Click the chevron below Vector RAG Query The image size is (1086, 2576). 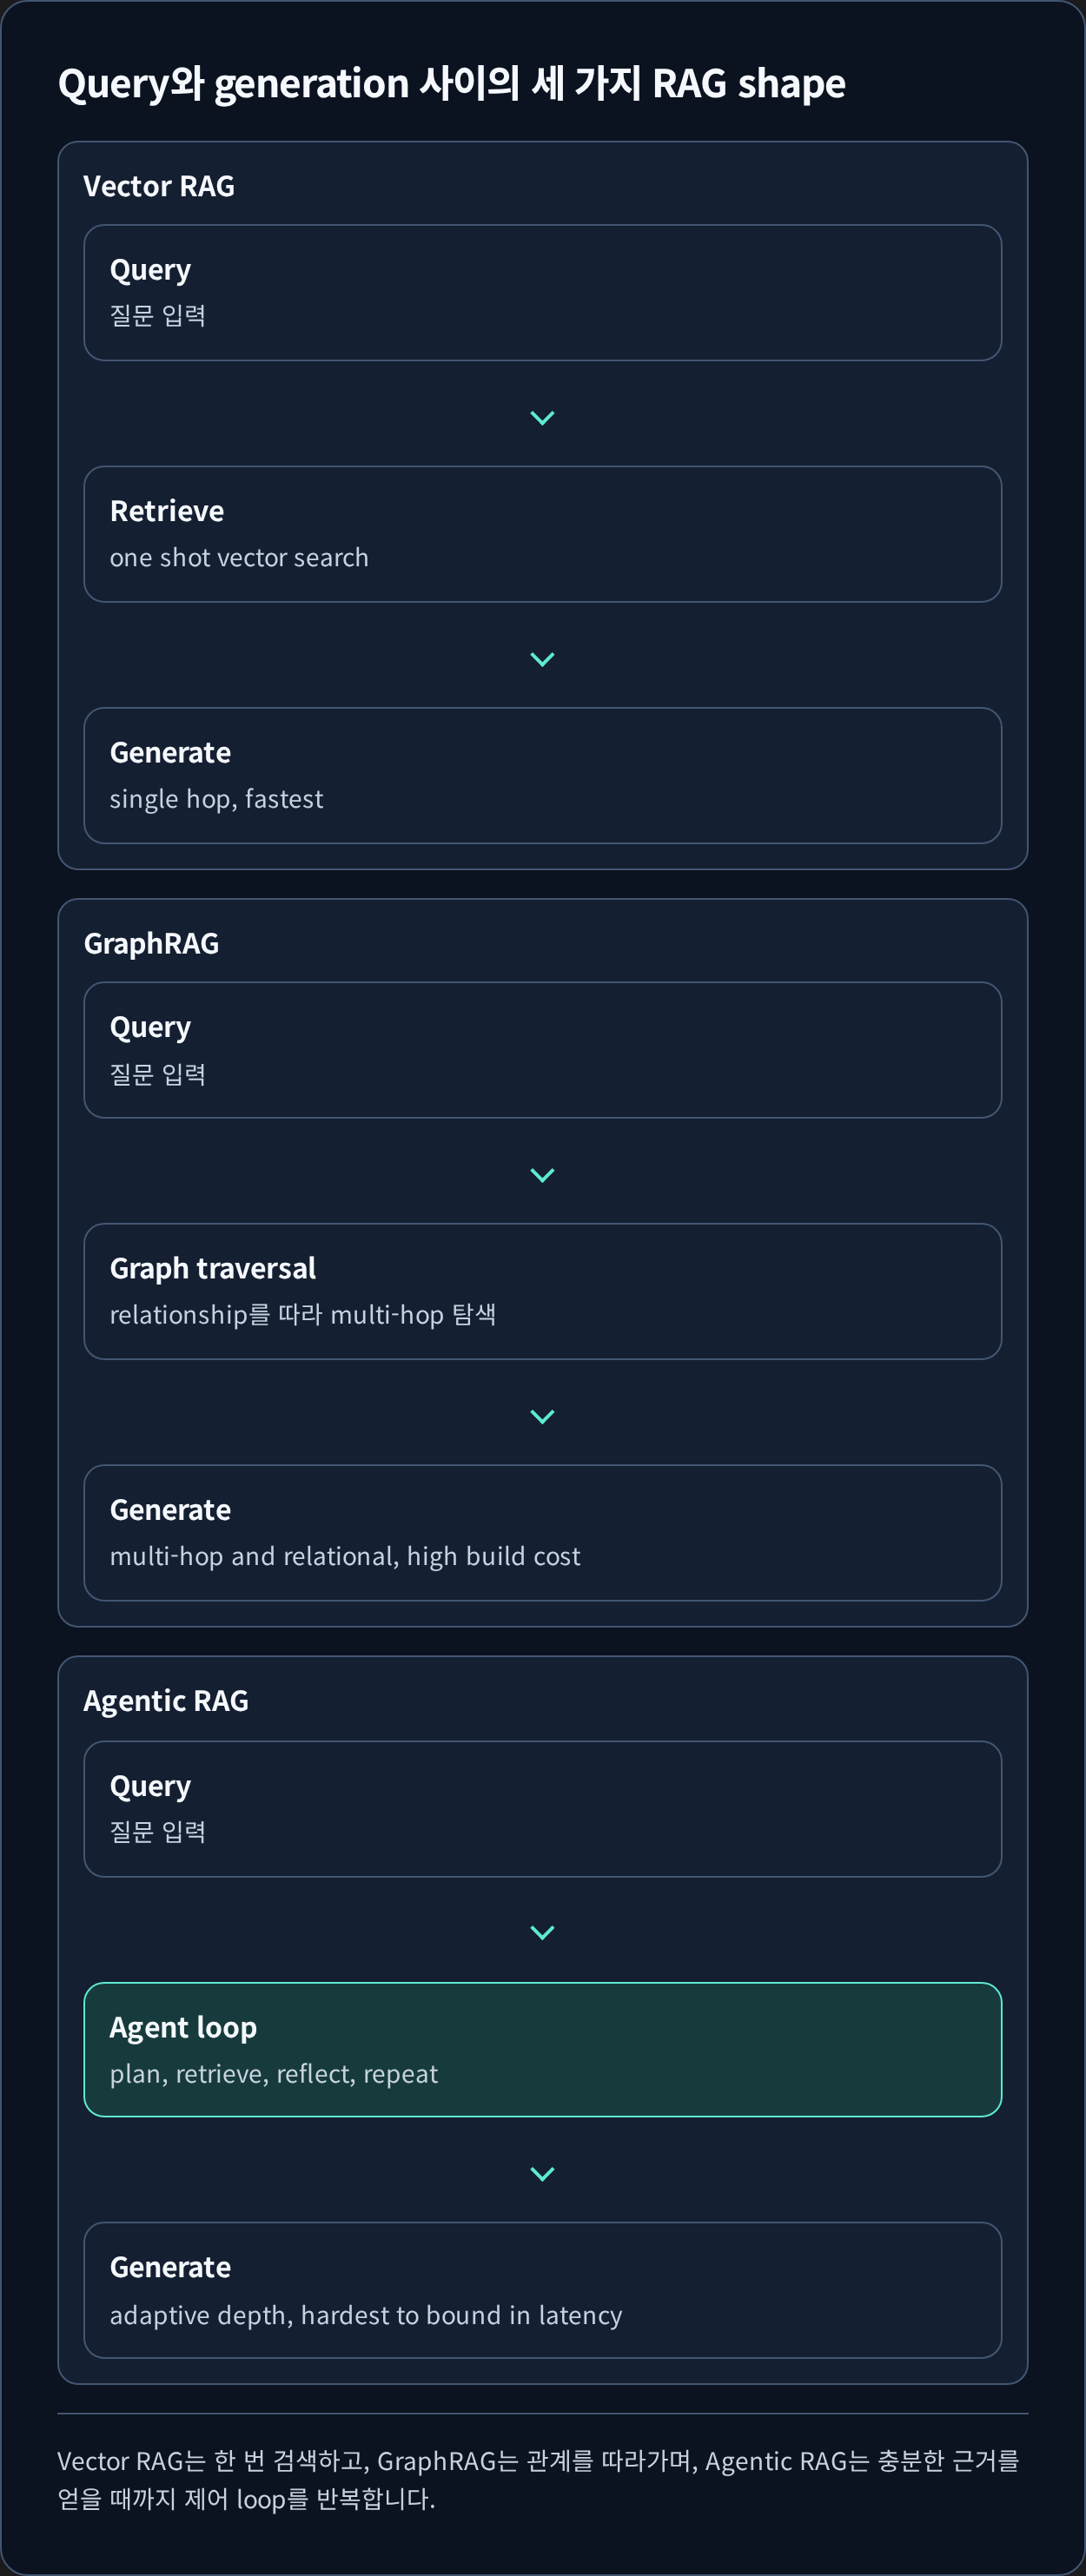click(542, 418)
